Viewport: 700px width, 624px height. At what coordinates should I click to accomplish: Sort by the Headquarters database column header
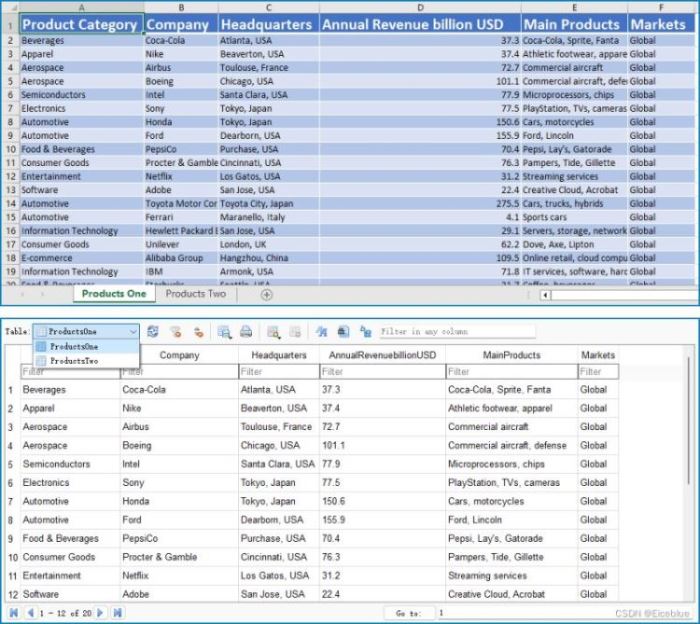coord(279,355)
